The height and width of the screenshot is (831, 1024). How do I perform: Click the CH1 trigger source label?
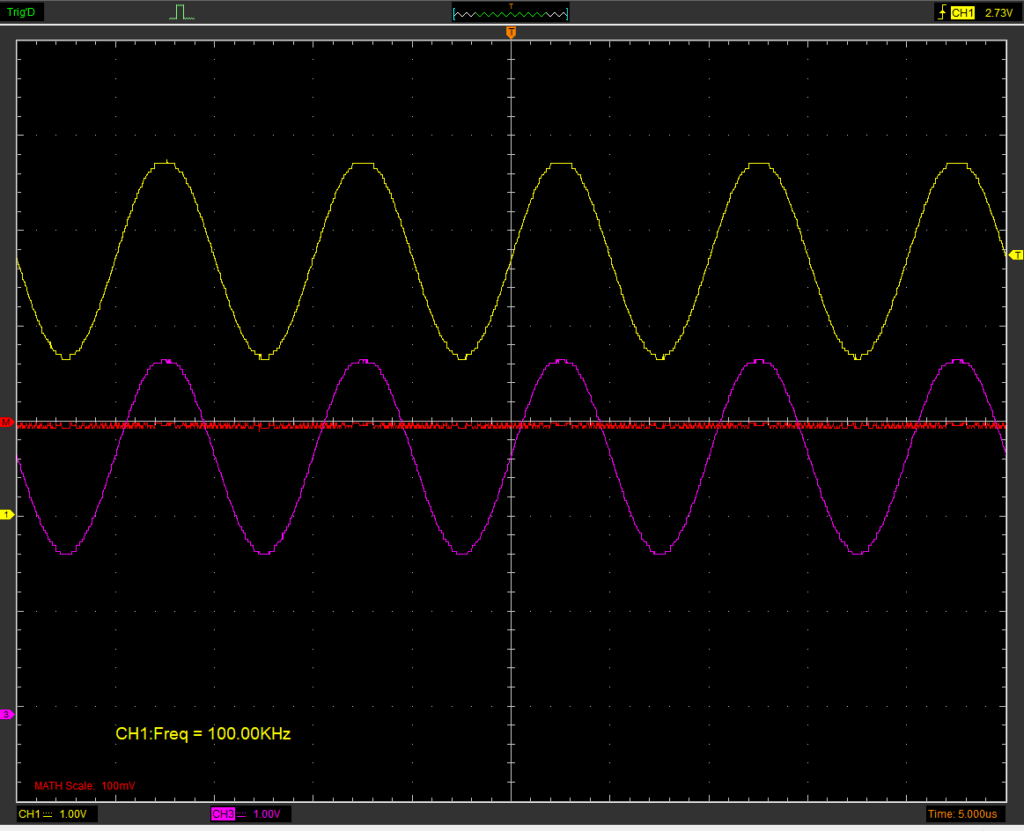coord(962,13)
